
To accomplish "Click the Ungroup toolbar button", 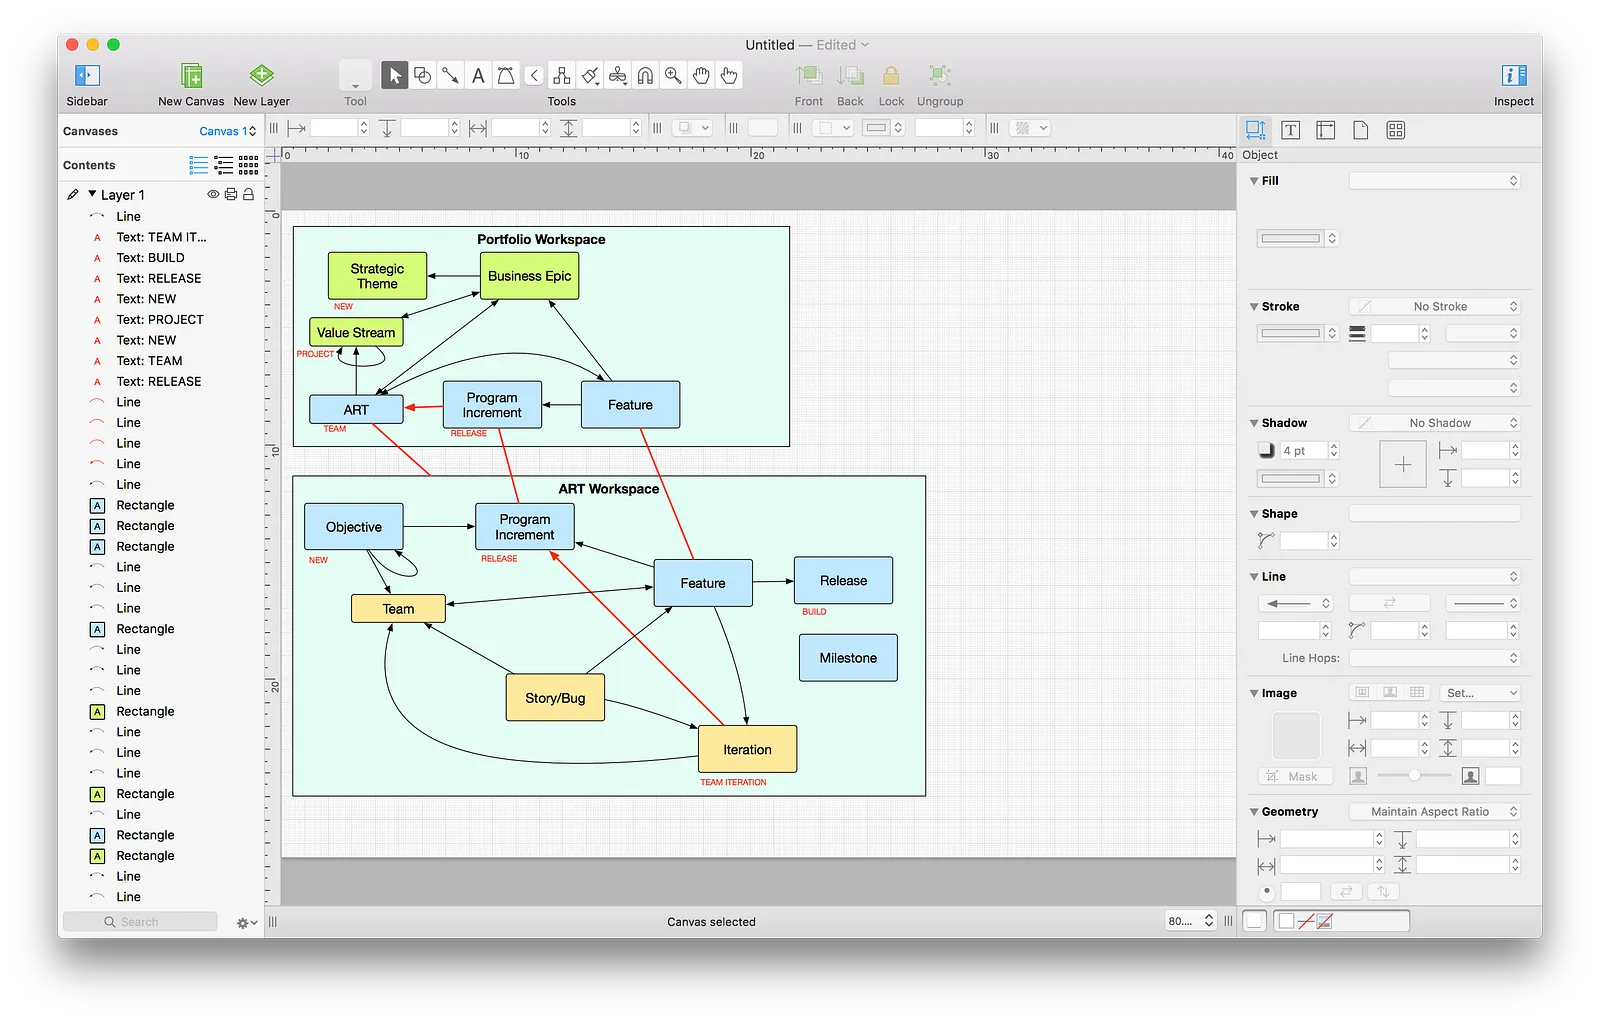I will [940, 84].
